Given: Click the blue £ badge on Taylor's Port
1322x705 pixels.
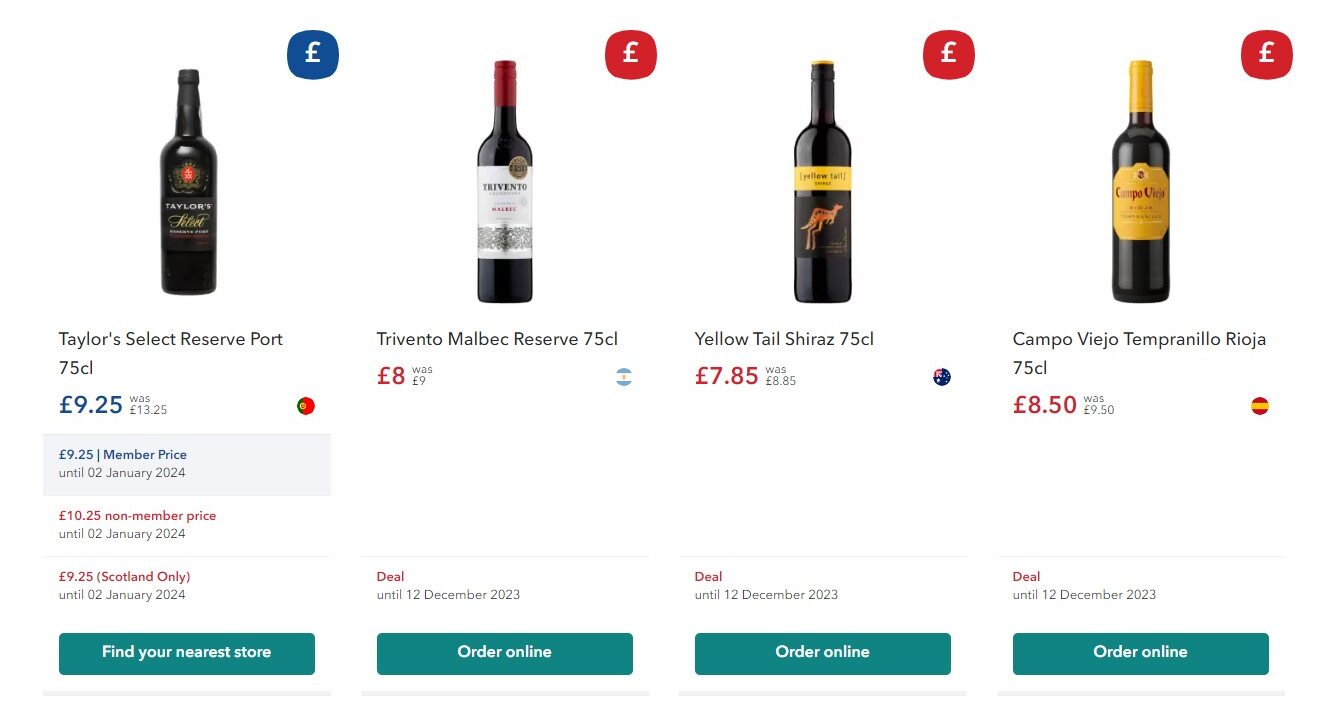Looking at the screenshot, I should click(x=313, y=55).
